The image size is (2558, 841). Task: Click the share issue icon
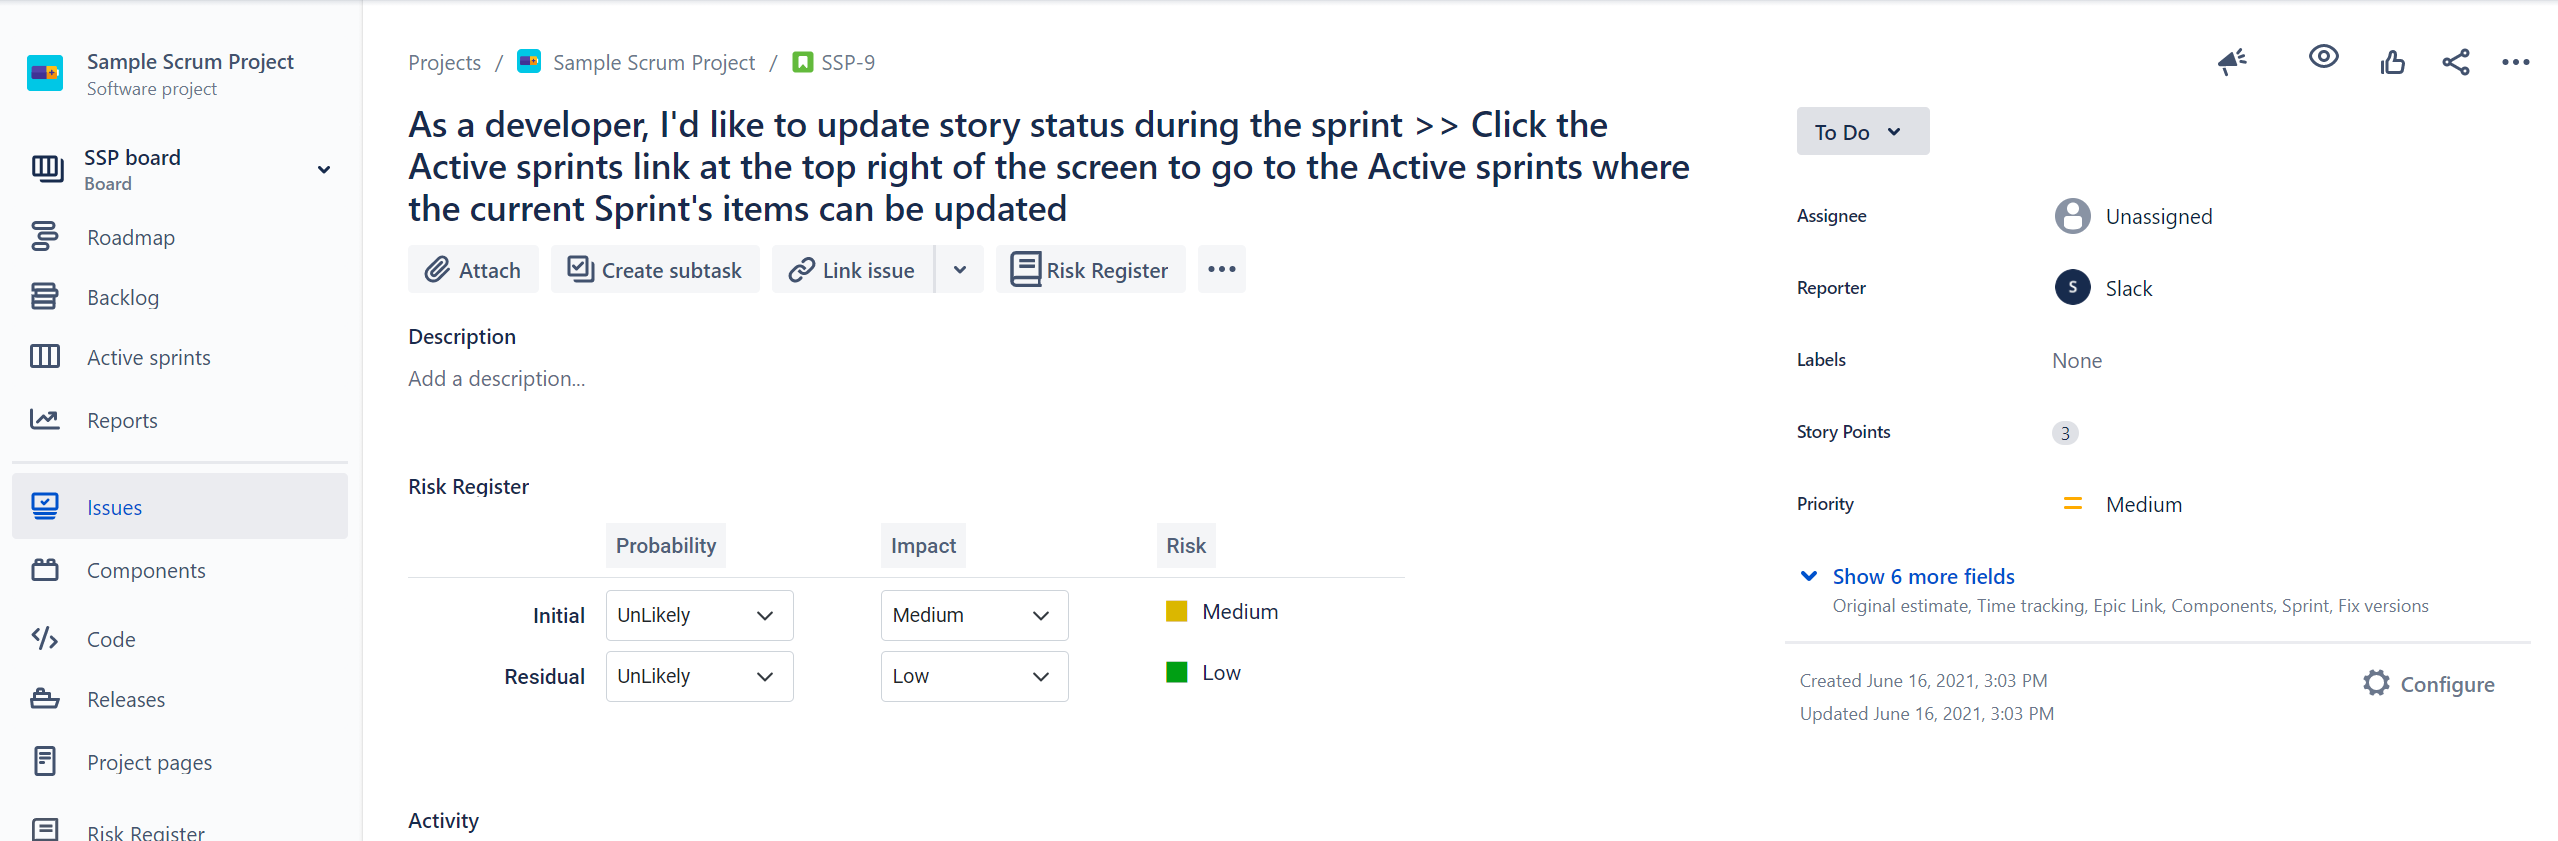[2456, 62]
